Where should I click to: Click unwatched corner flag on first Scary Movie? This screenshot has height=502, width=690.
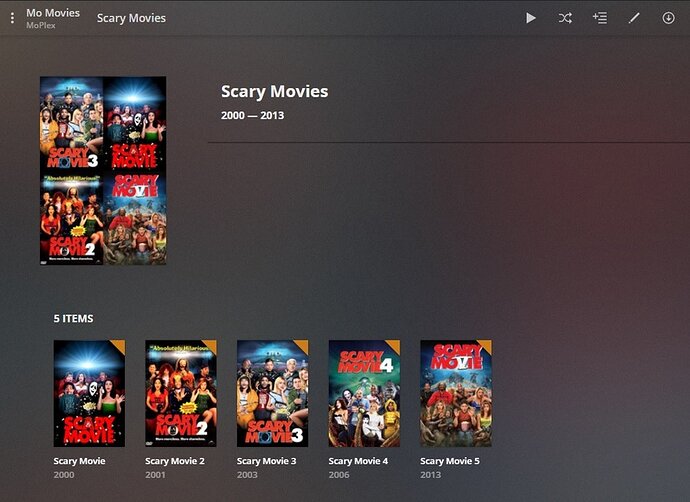point(119,345)
